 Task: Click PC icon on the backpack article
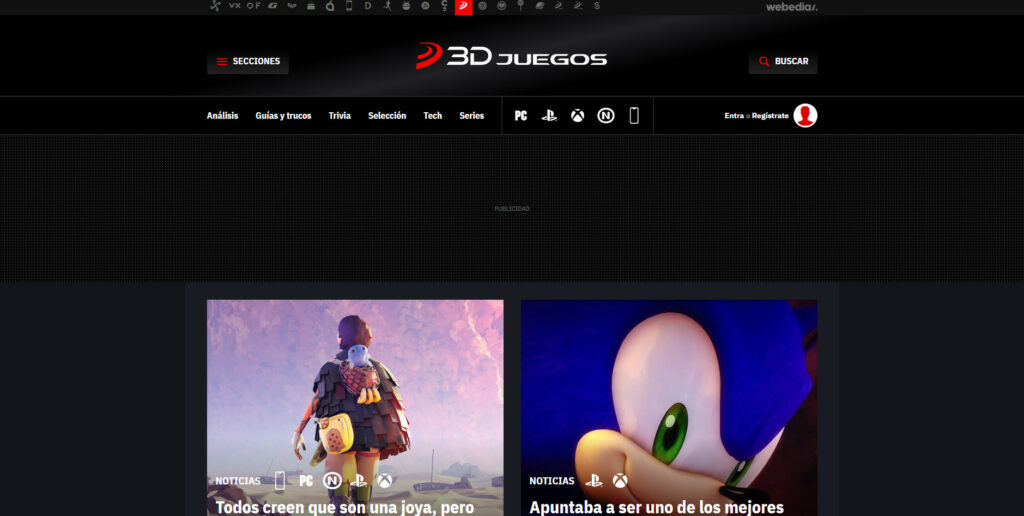tap(306, 481)
